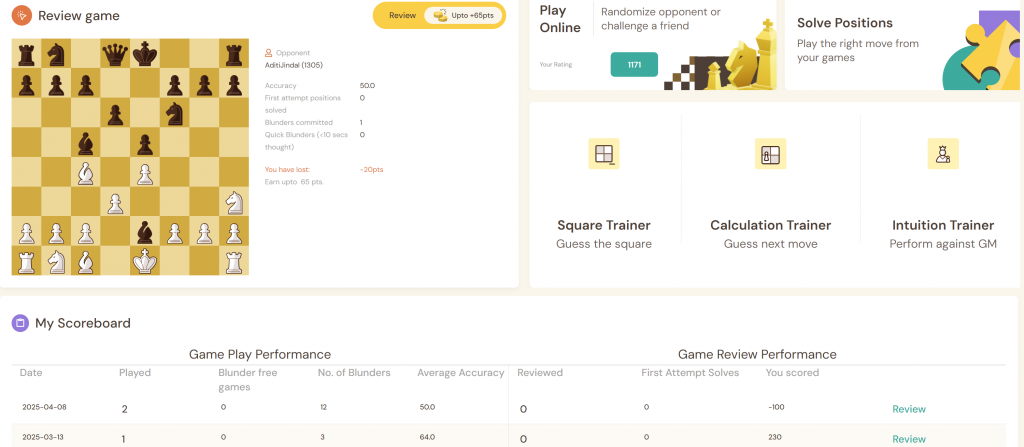
Task: Select the white rook on a1
Action: (x=26, y=261)
